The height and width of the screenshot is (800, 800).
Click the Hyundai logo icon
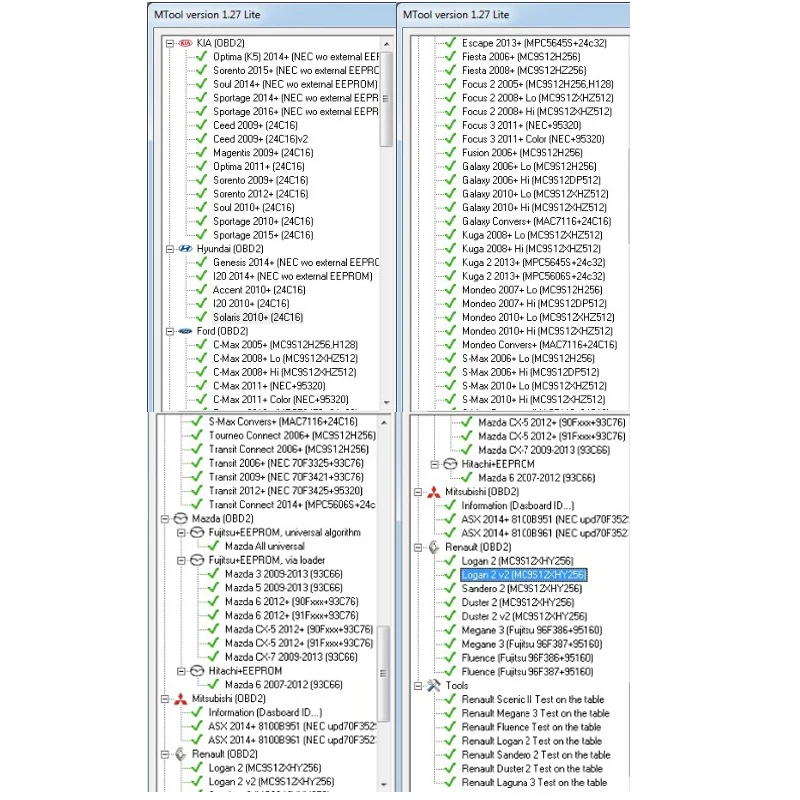click(185, 249)
